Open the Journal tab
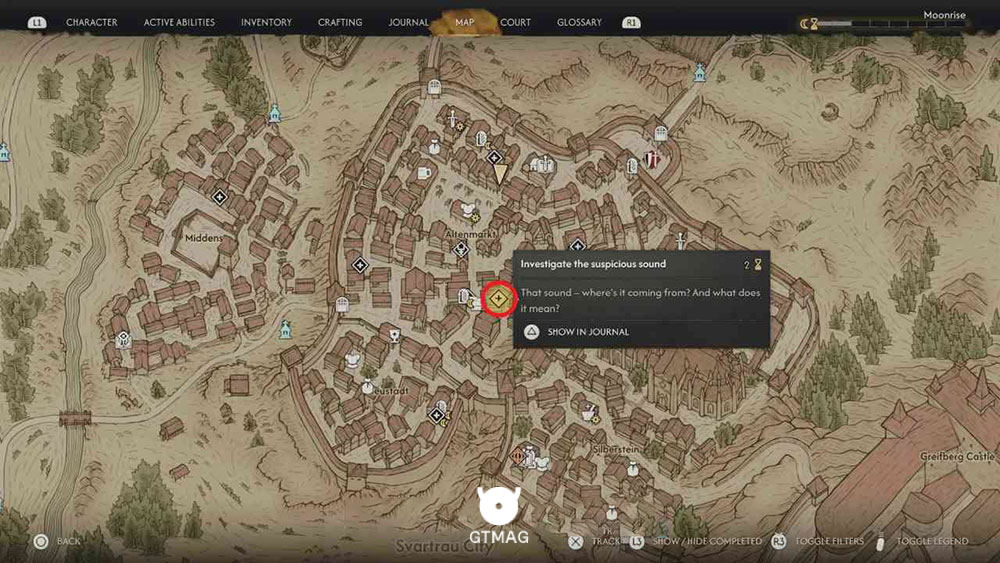This screenshot has height=563, width=1000. coord(408,22)
